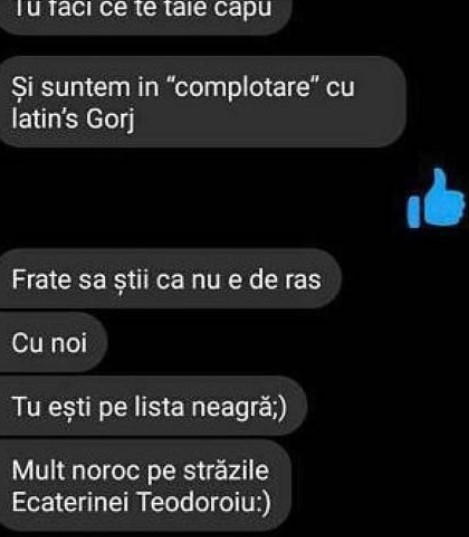Tap the short 'Cu noi' message bubble
This screenshot has height=537, width=469.
pos(53,342)
